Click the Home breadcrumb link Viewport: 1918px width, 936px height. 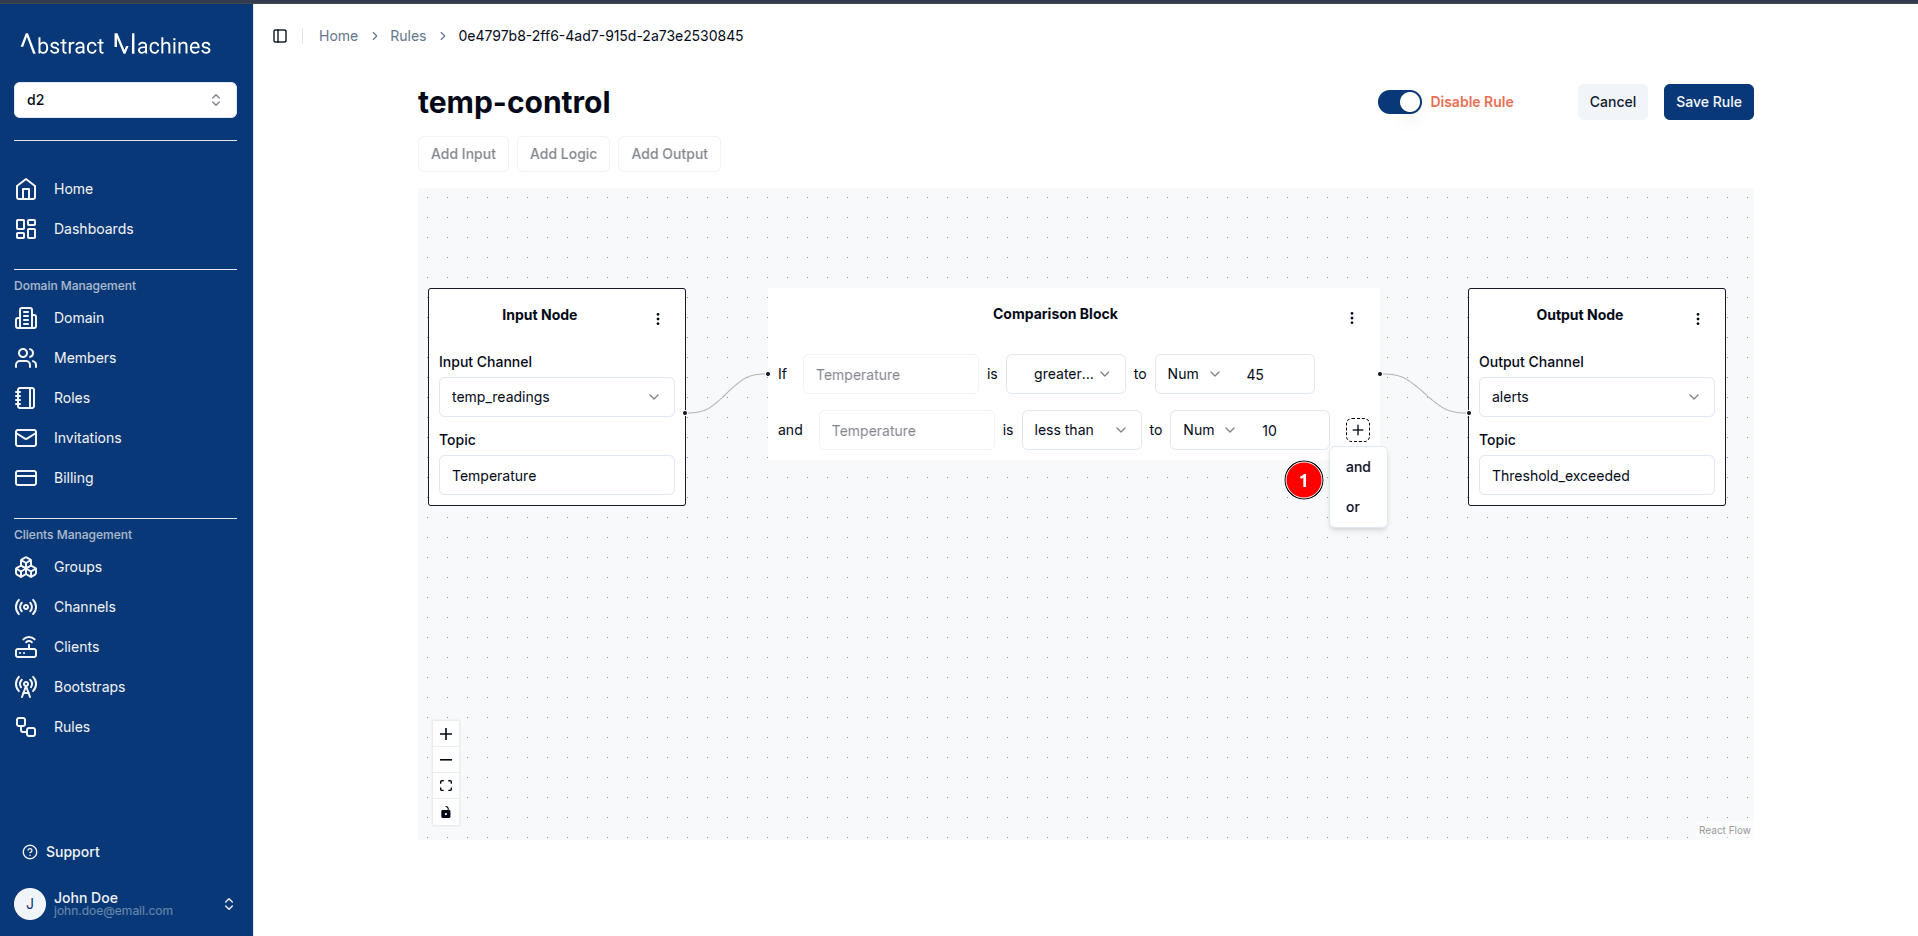(338, 36)
